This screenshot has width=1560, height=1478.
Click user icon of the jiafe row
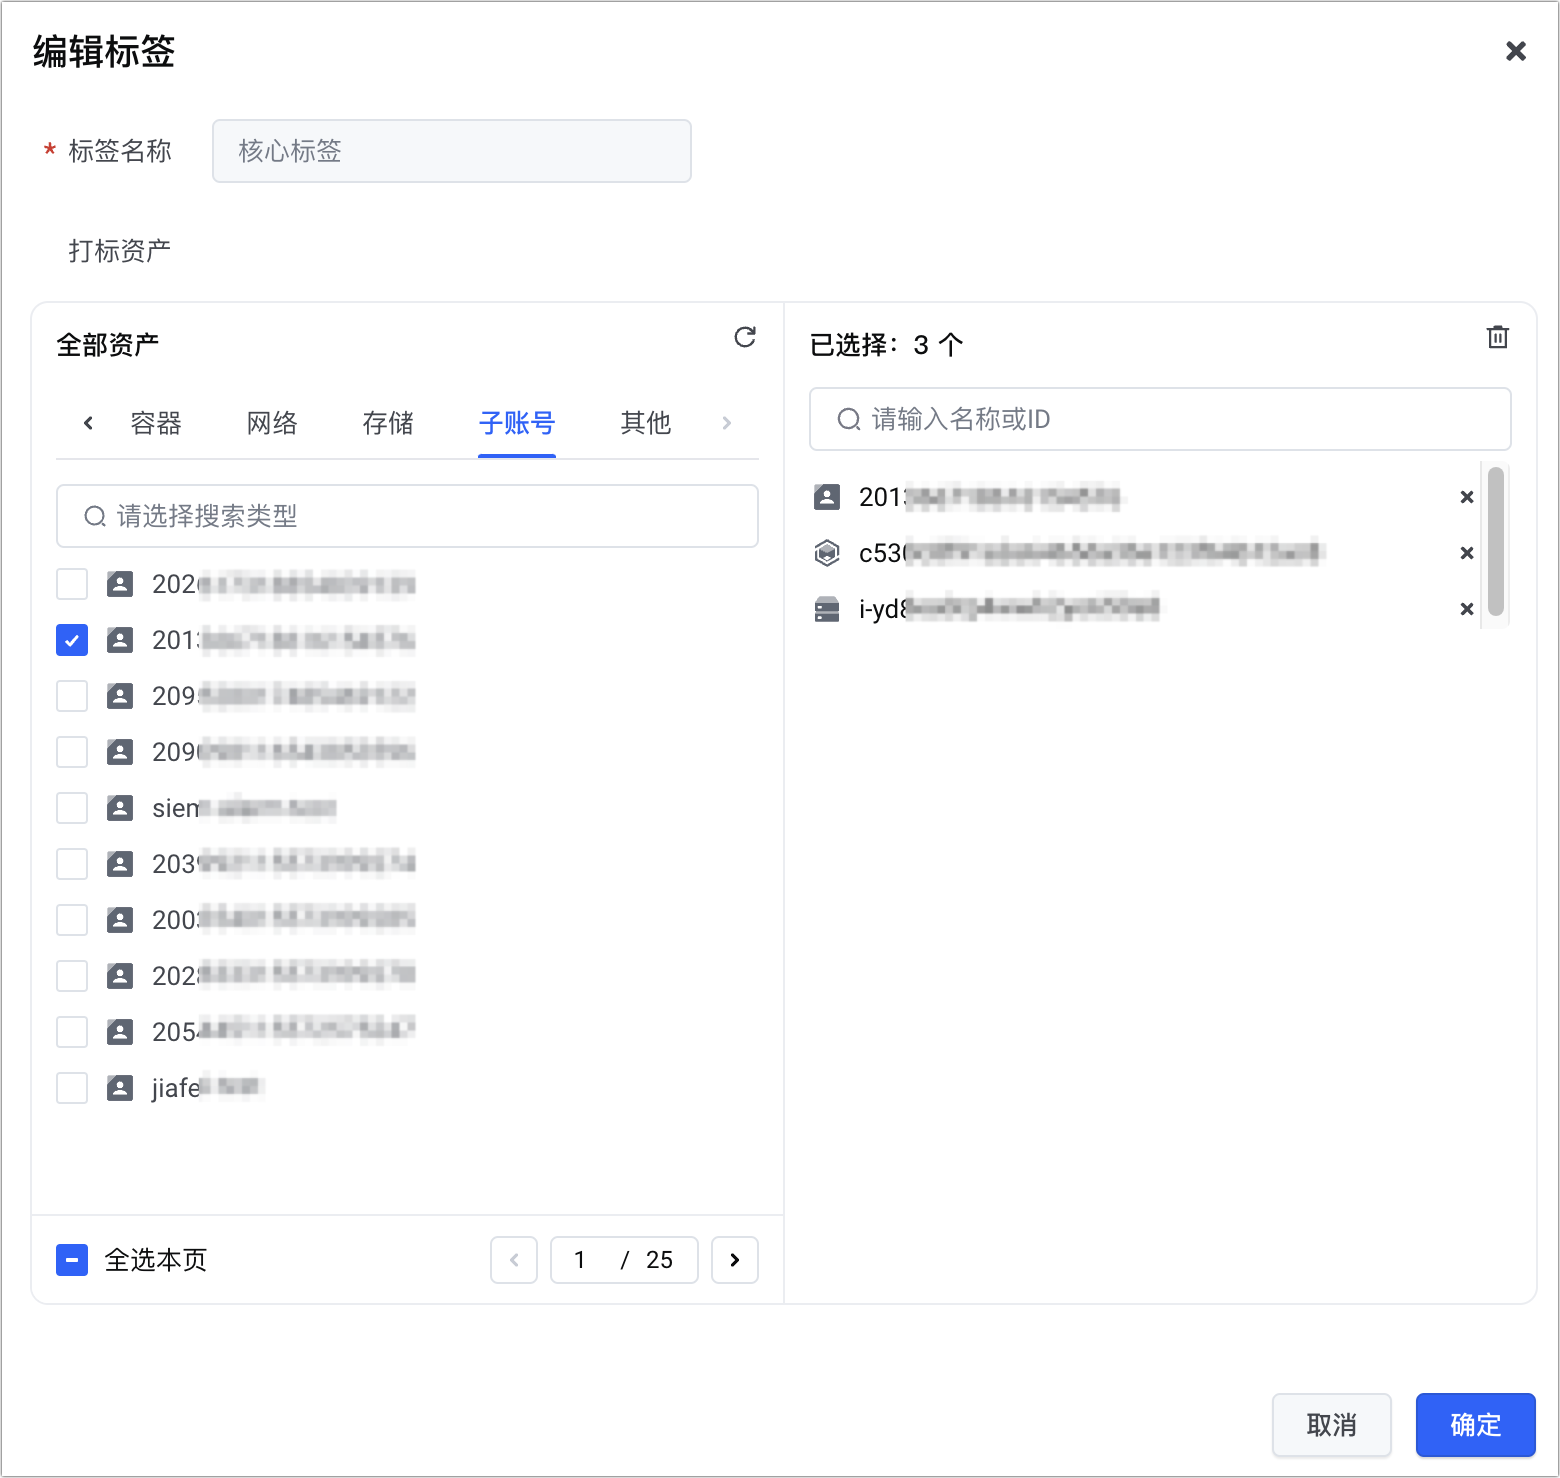pos(120,1088)
